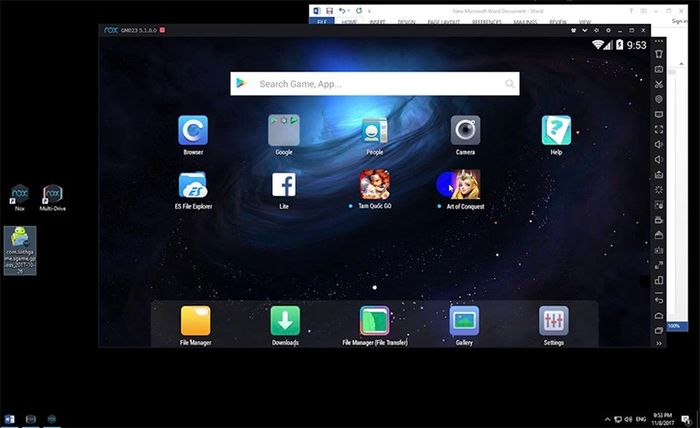
Task: Open volume control in system tray
Action: click(628, 419)
